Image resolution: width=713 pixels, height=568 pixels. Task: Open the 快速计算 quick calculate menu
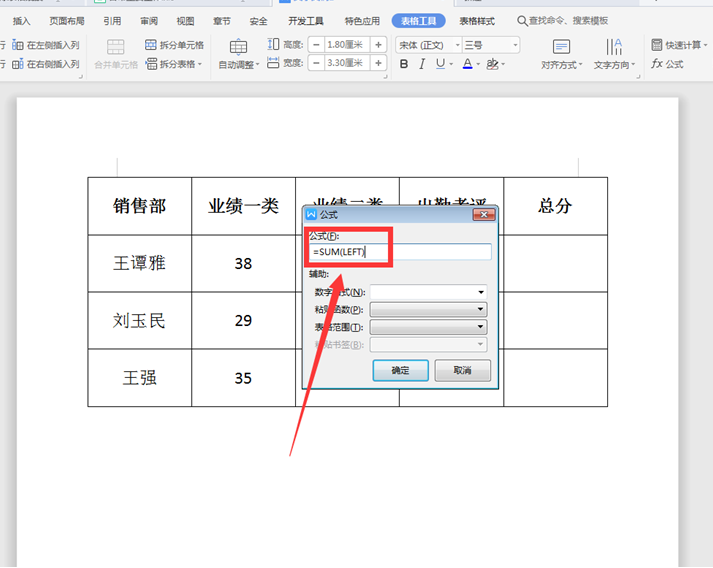679,45
